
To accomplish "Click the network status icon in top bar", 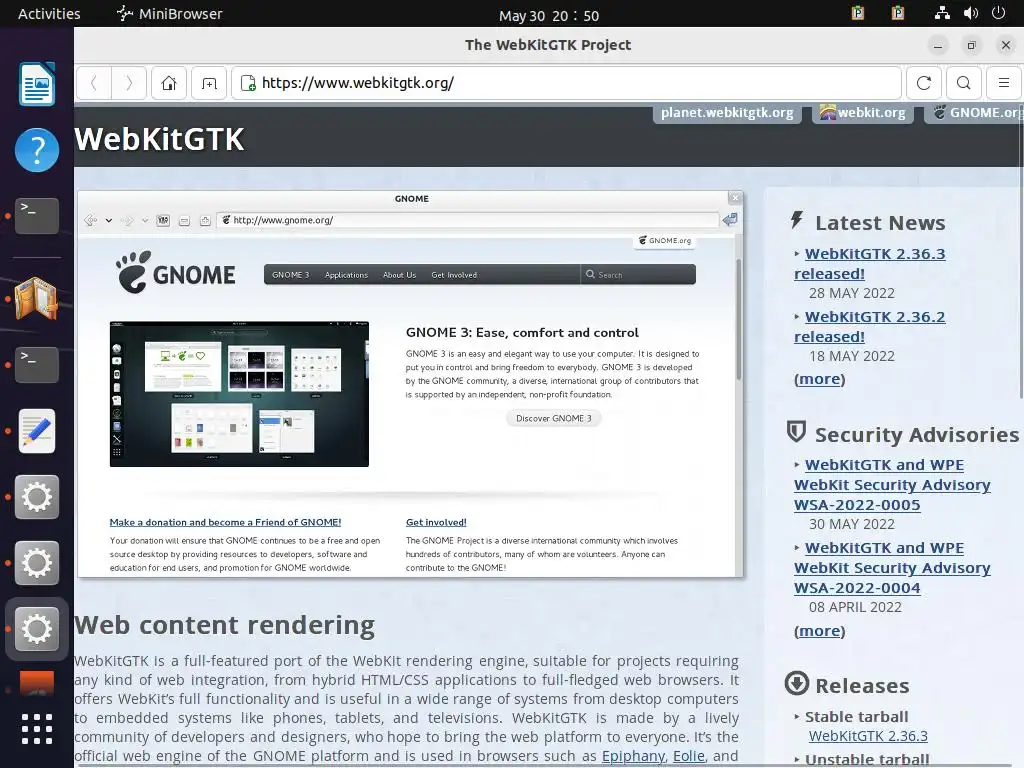I will pyautogui.click(x=942, y=13).
